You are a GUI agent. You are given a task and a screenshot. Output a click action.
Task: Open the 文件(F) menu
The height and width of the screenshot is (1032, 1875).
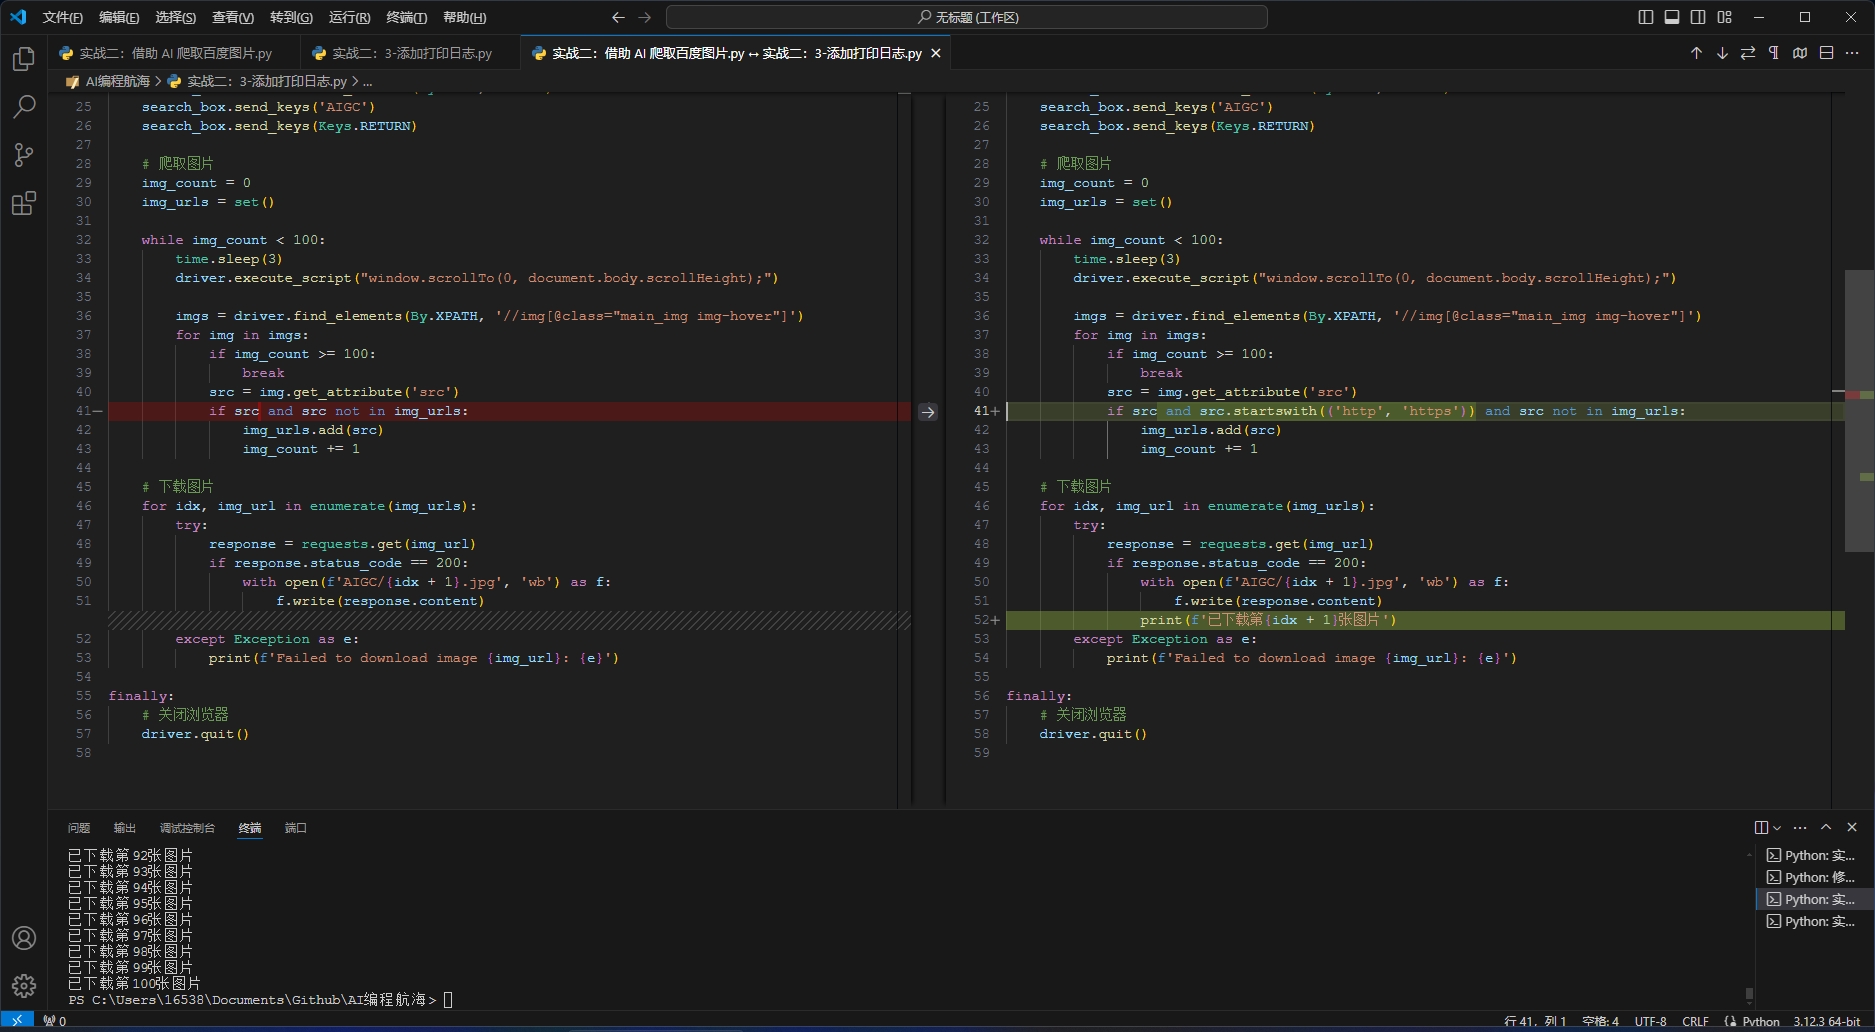(x=62, y=17)
